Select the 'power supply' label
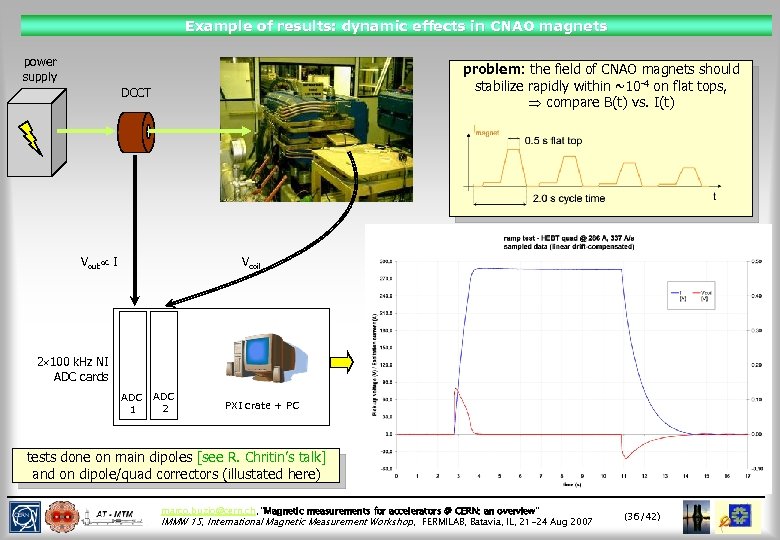The height and width of the screenshot is (540, 780). pos(40,69)
